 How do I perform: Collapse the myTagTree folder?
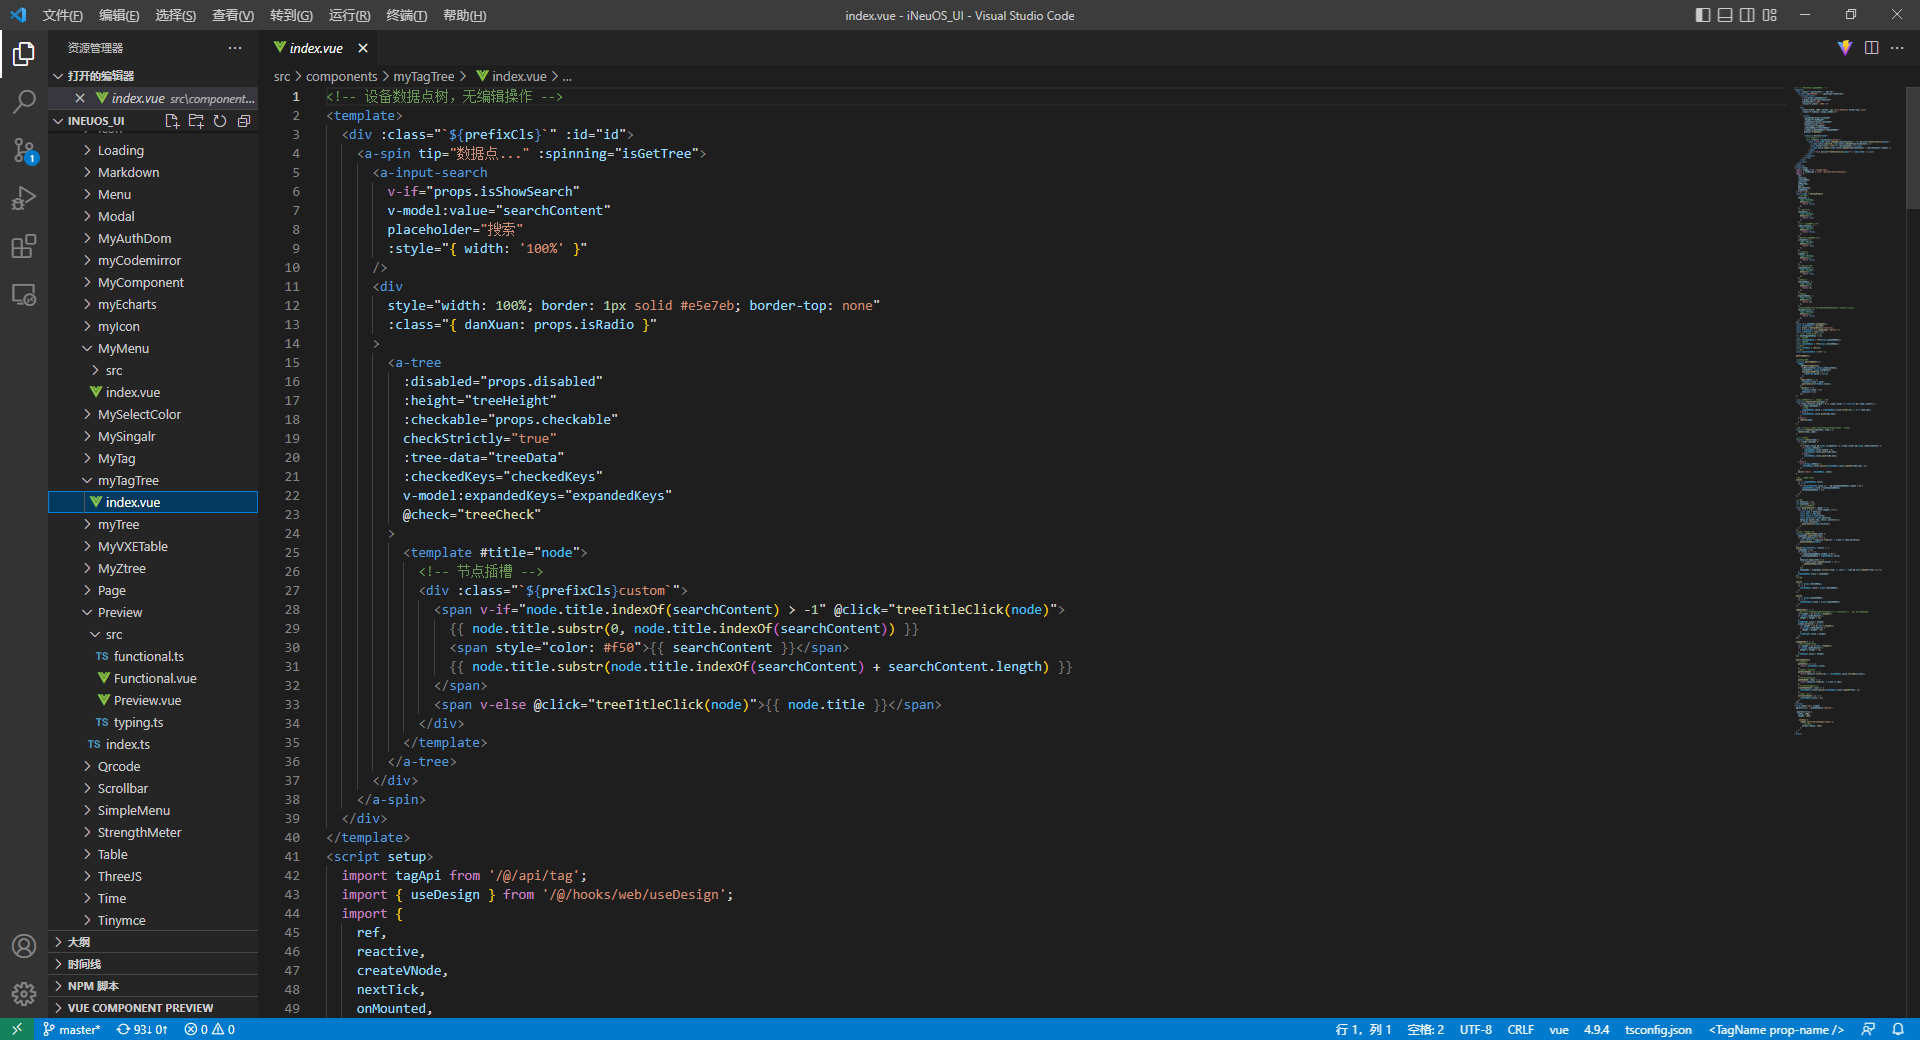pyautogui.click(x=153, y=480)
